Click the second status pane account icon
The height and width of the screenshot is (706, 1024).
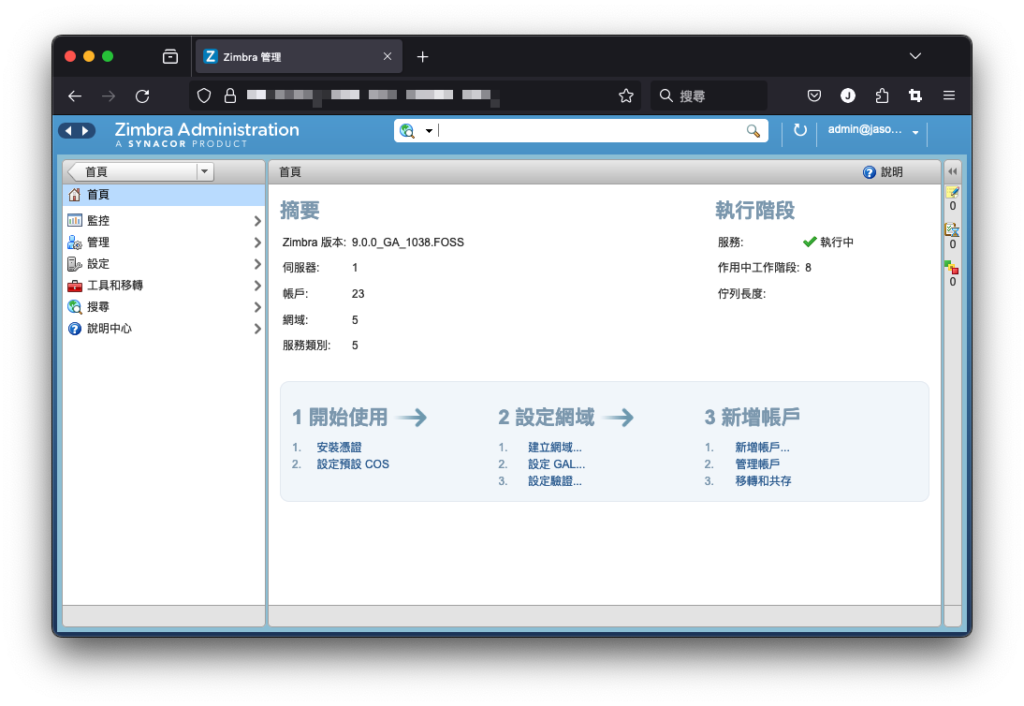[952, 230]
